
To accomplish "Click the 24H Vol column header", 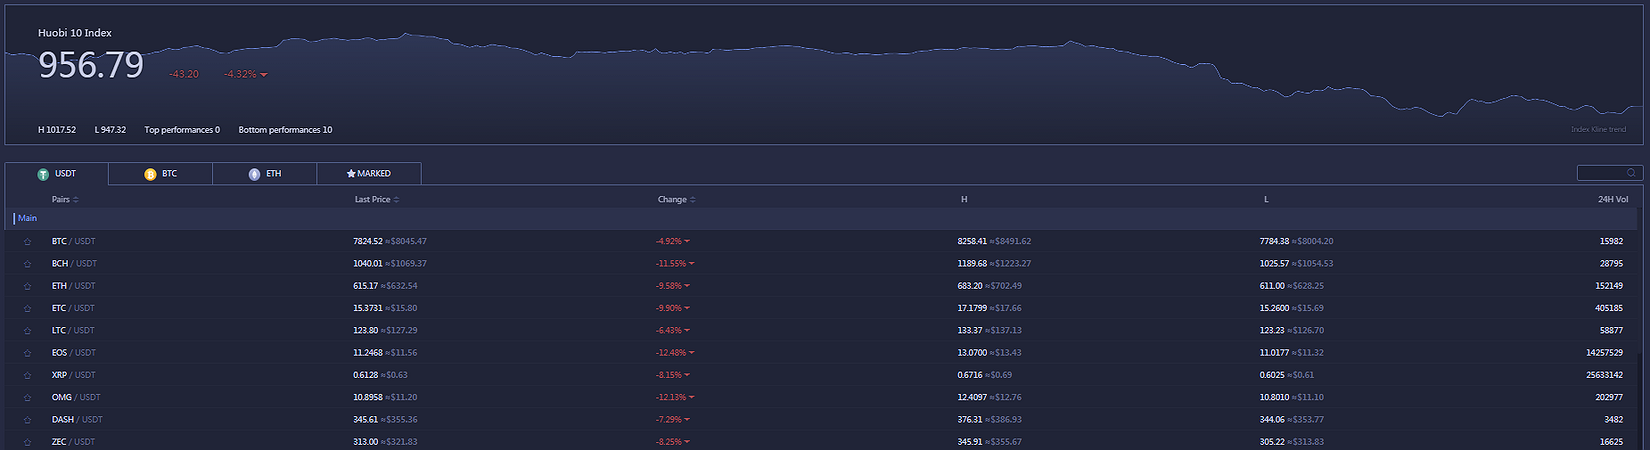I will [1613, 200].
